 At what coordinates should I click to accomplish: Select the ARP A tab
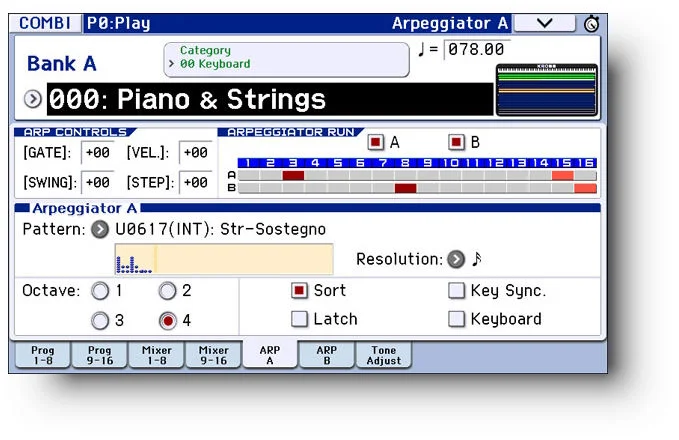[x=270, y=354]
